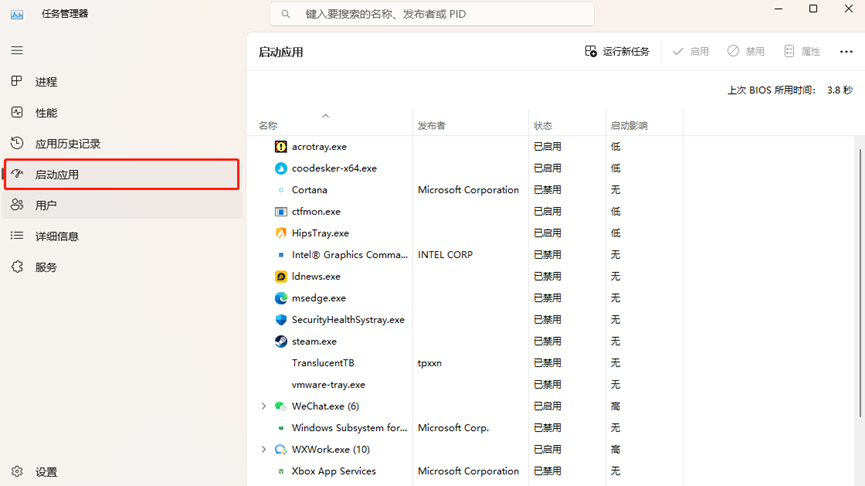Click the acrotray.exe icon
The width and height of the screenshot is (865, 486).
pyautogui.click(x=281, y=146)
